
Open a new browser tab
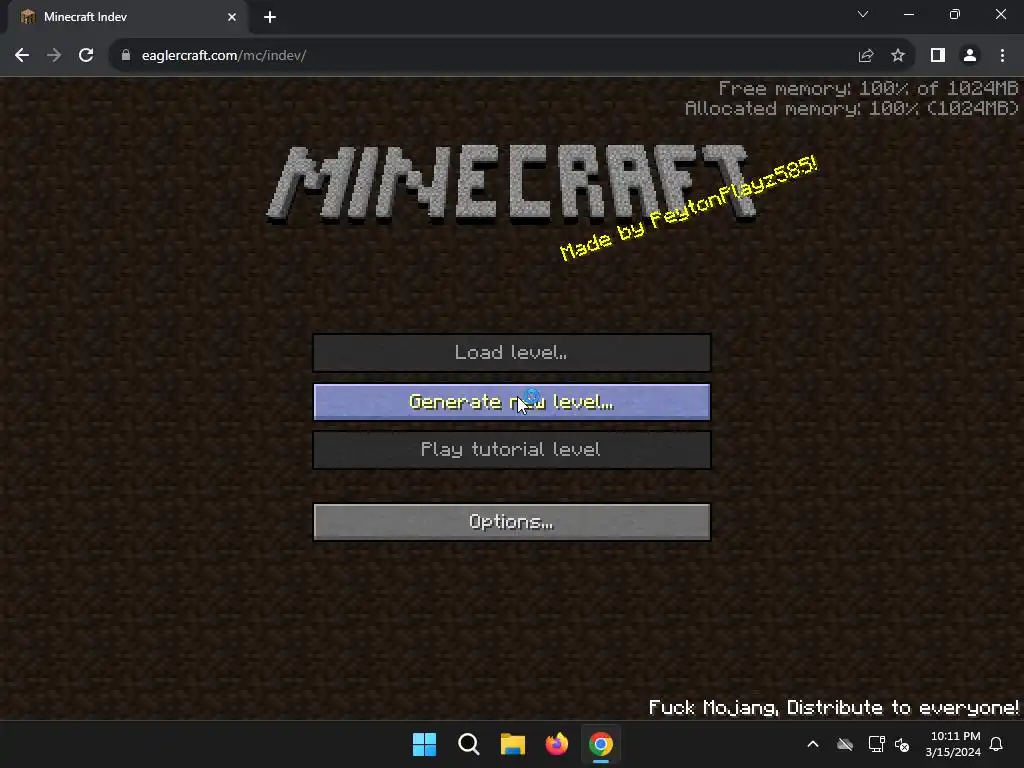[270, 17]
